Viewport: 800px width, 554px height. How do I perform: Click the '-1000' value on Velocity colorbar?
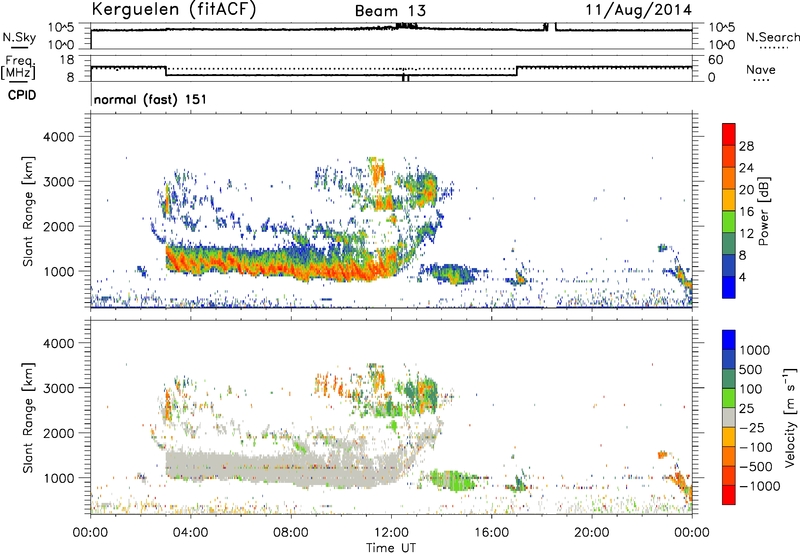point(760,486)
